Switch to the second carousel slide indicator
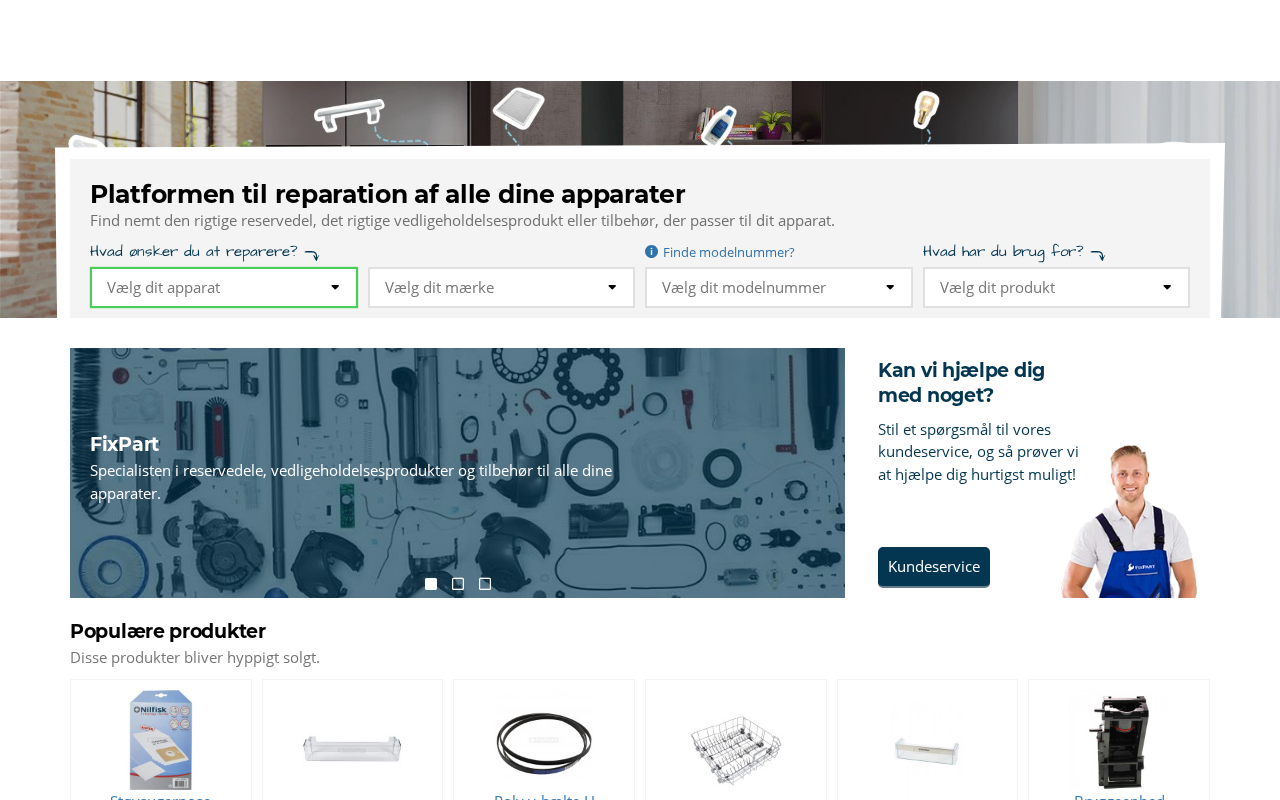Viewport: 1280px width, 800px height. coord(458,584)
